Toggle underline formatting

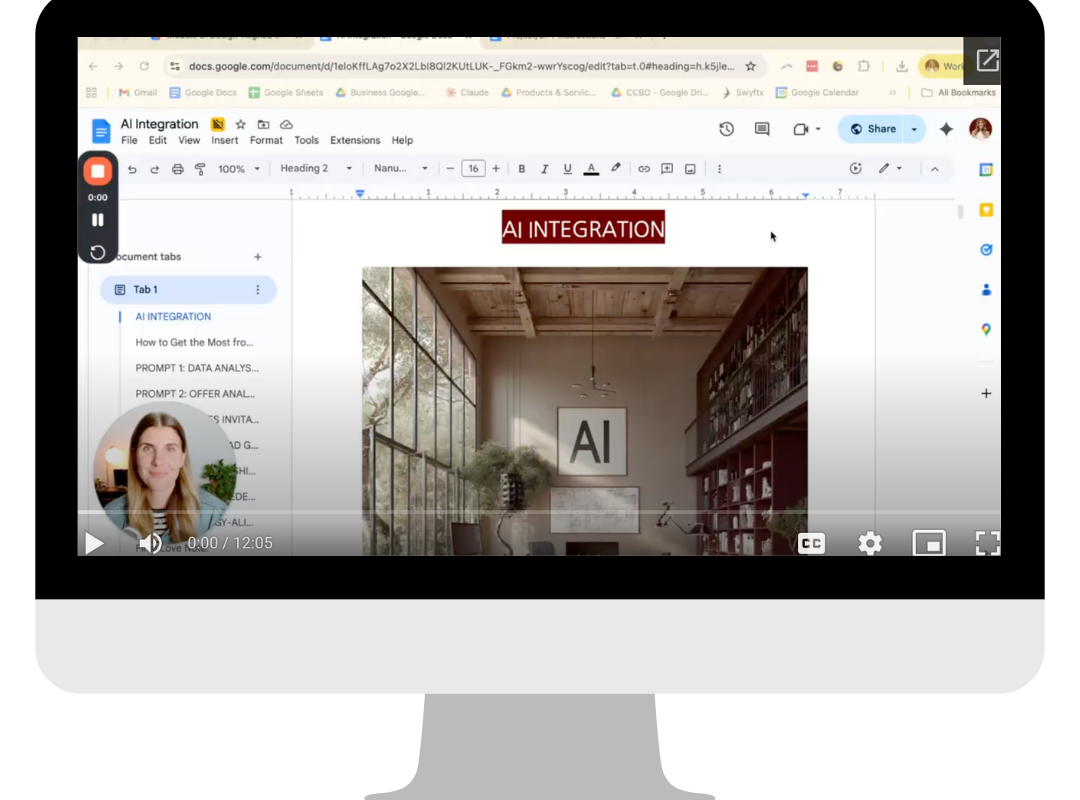(567, 169)
